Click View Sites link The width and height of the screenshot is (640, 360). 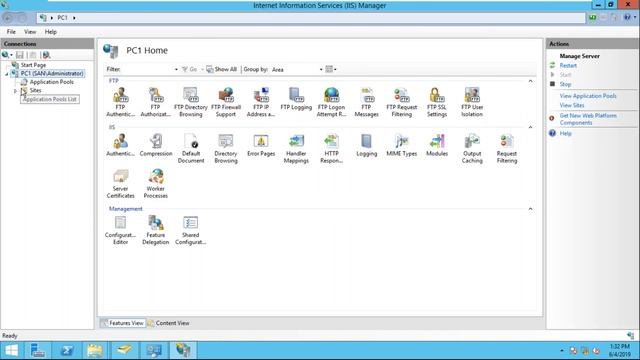coord(572,105)
